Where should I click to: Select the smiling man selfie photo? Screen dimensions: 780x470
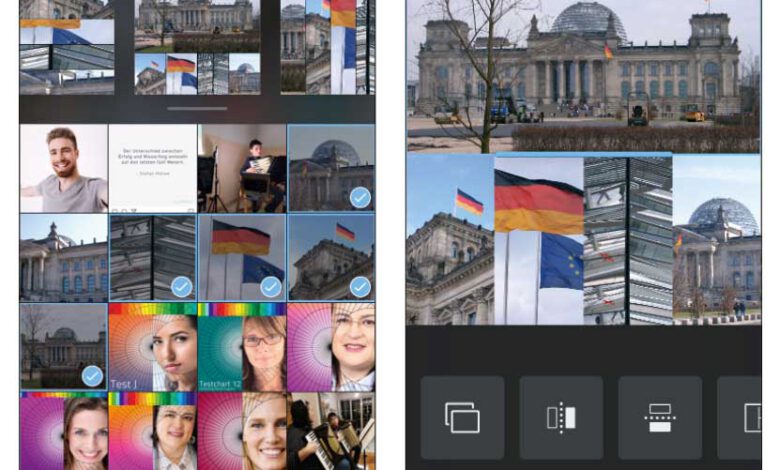[64, 168]
